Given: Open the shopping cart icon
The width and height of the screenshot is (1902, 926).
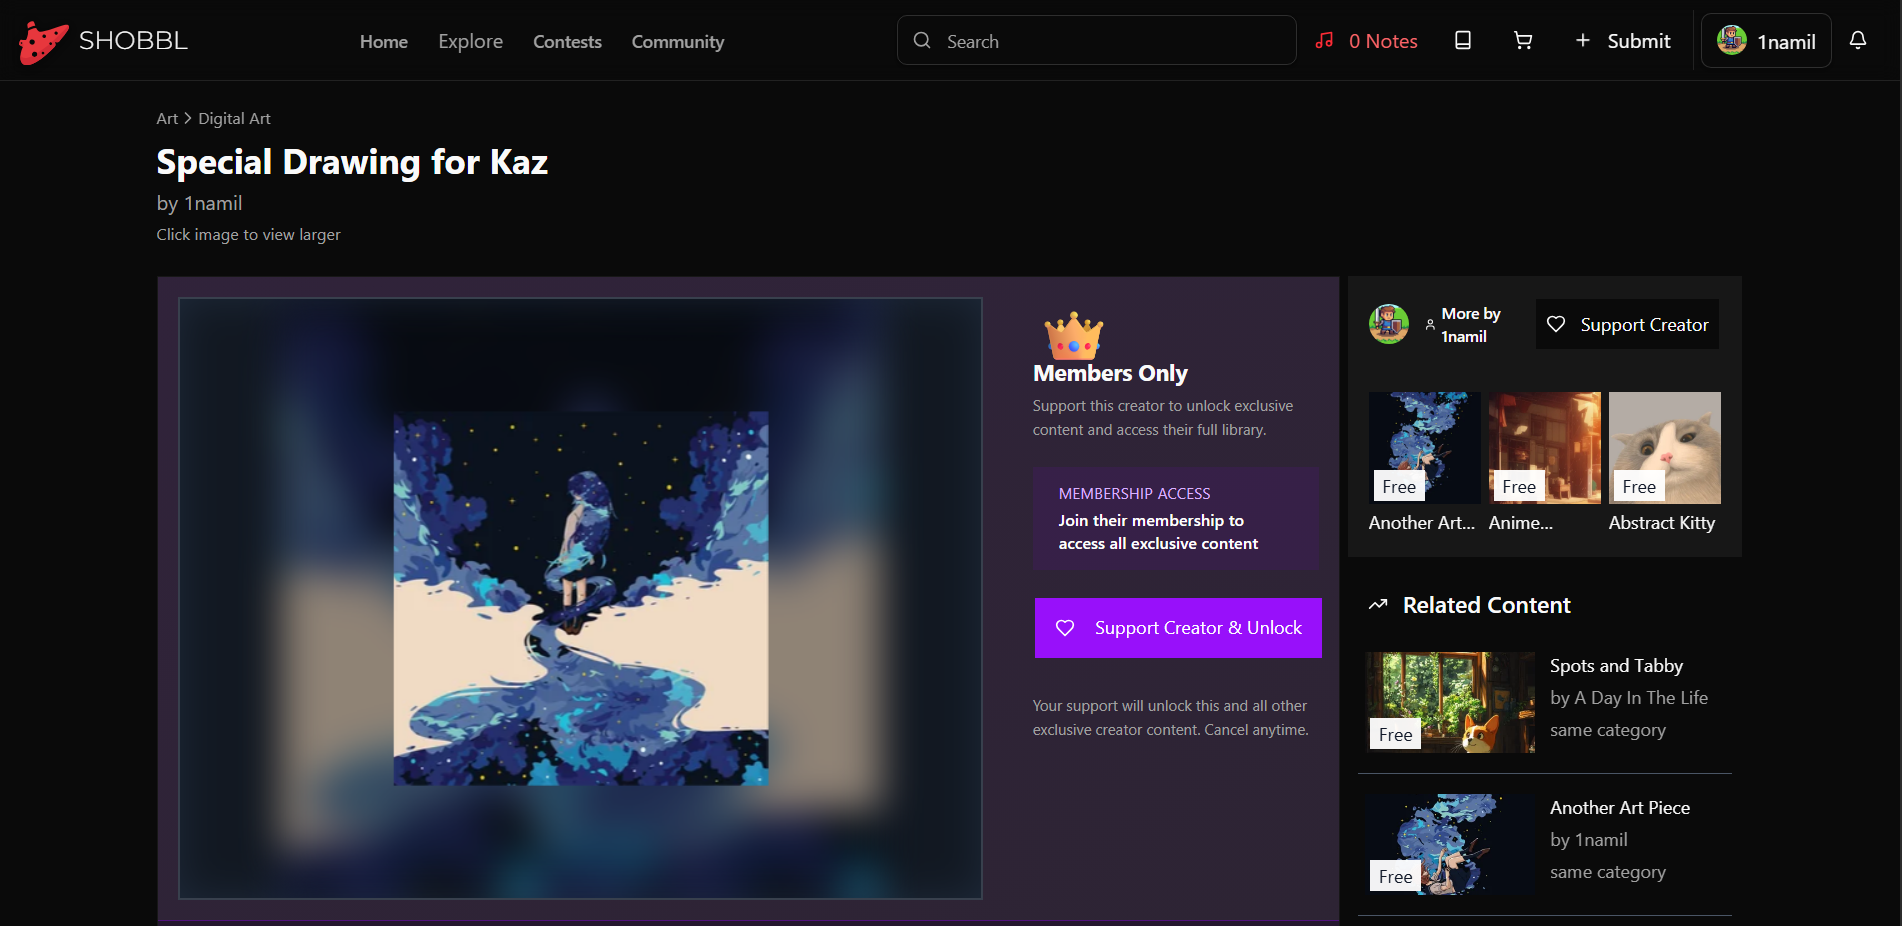Looking at the screenshot, I should (x=1522, y=40).
